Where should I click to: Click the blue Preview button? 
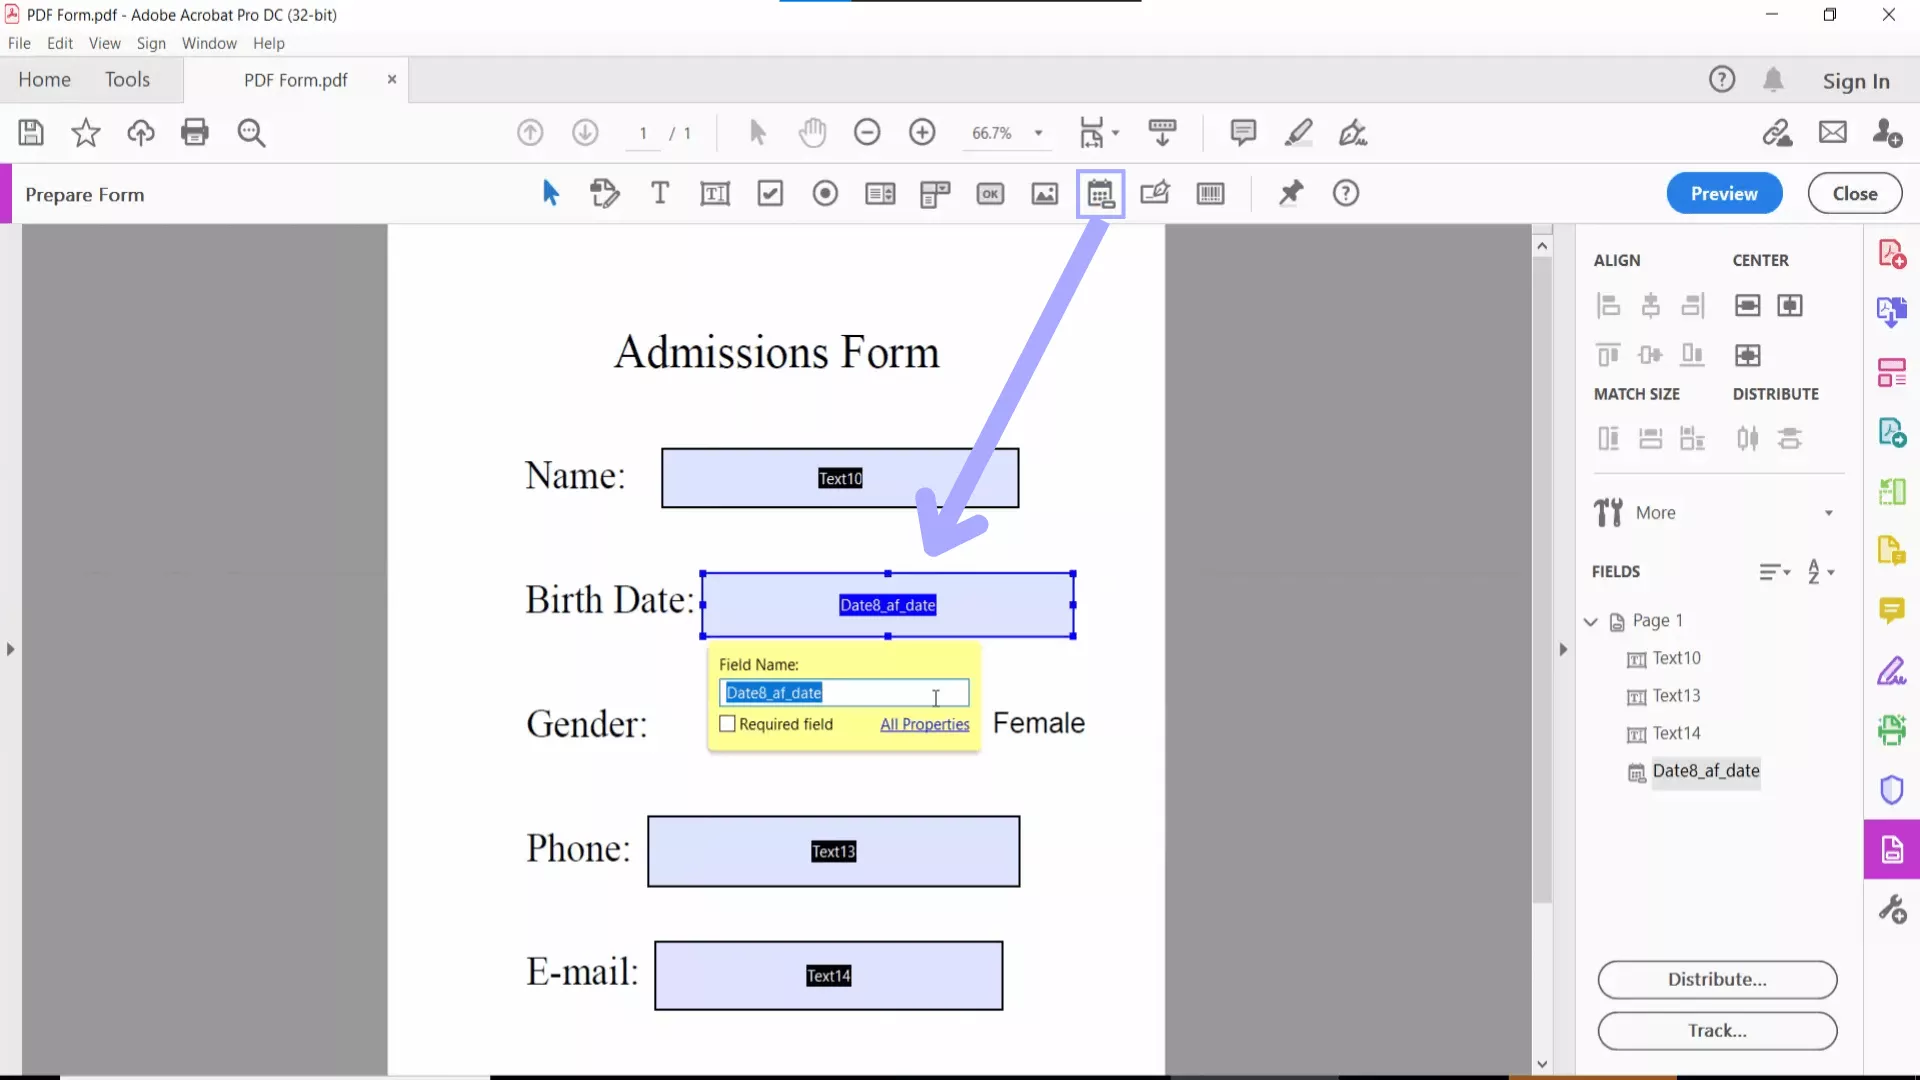tap(1724, 194)
